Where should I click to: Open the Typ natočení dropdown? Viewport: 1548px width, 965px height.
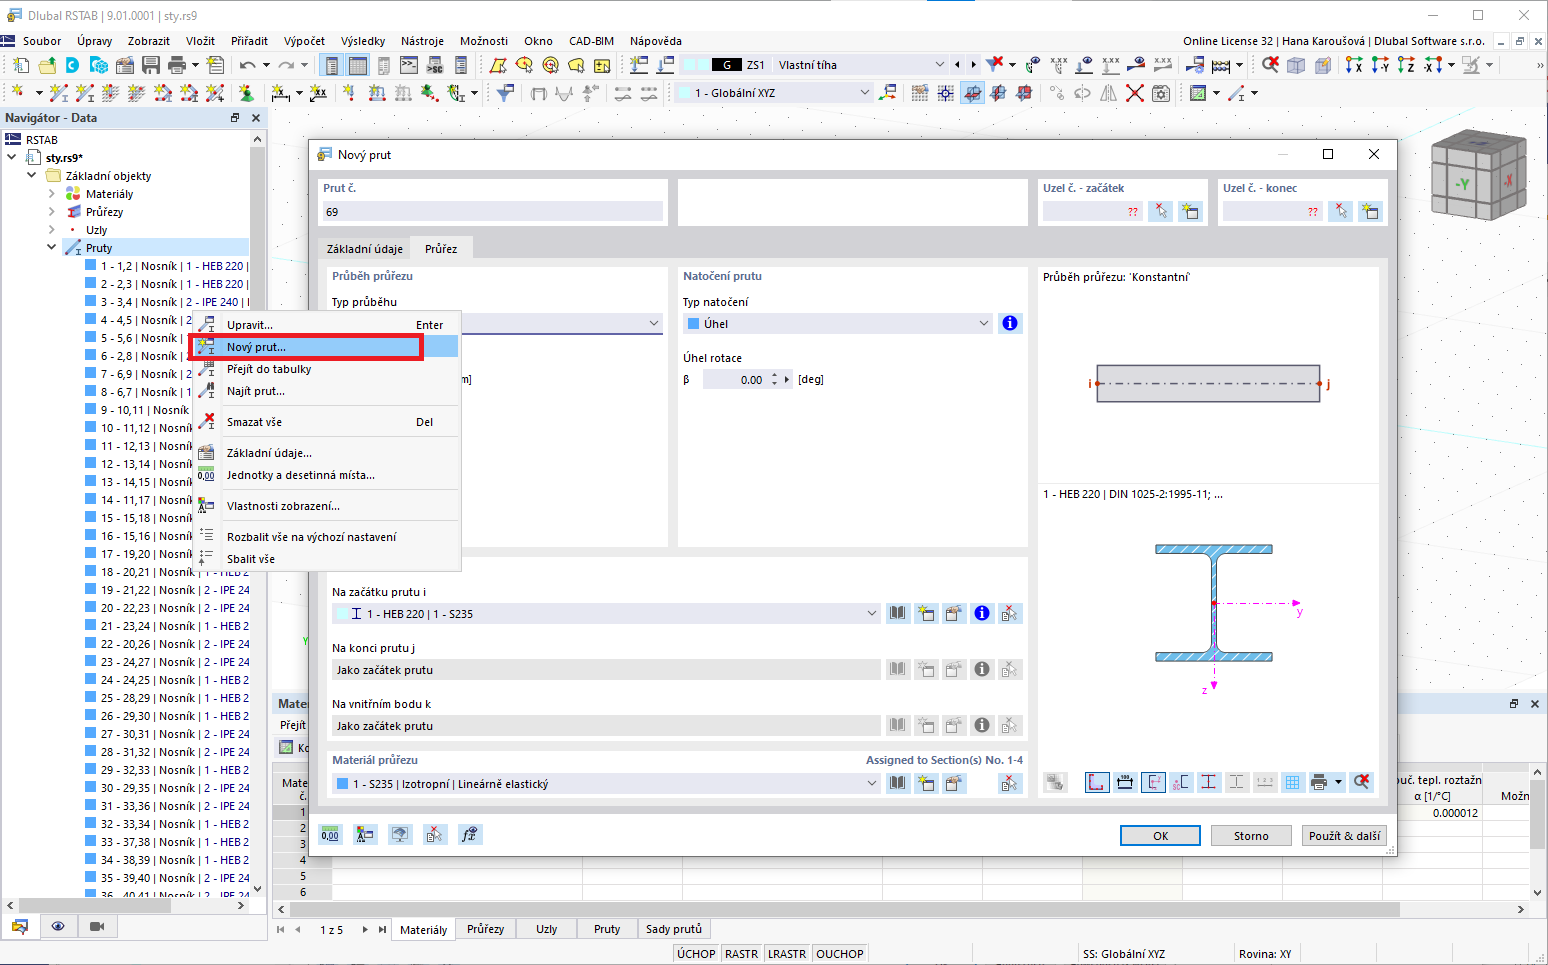838,323
